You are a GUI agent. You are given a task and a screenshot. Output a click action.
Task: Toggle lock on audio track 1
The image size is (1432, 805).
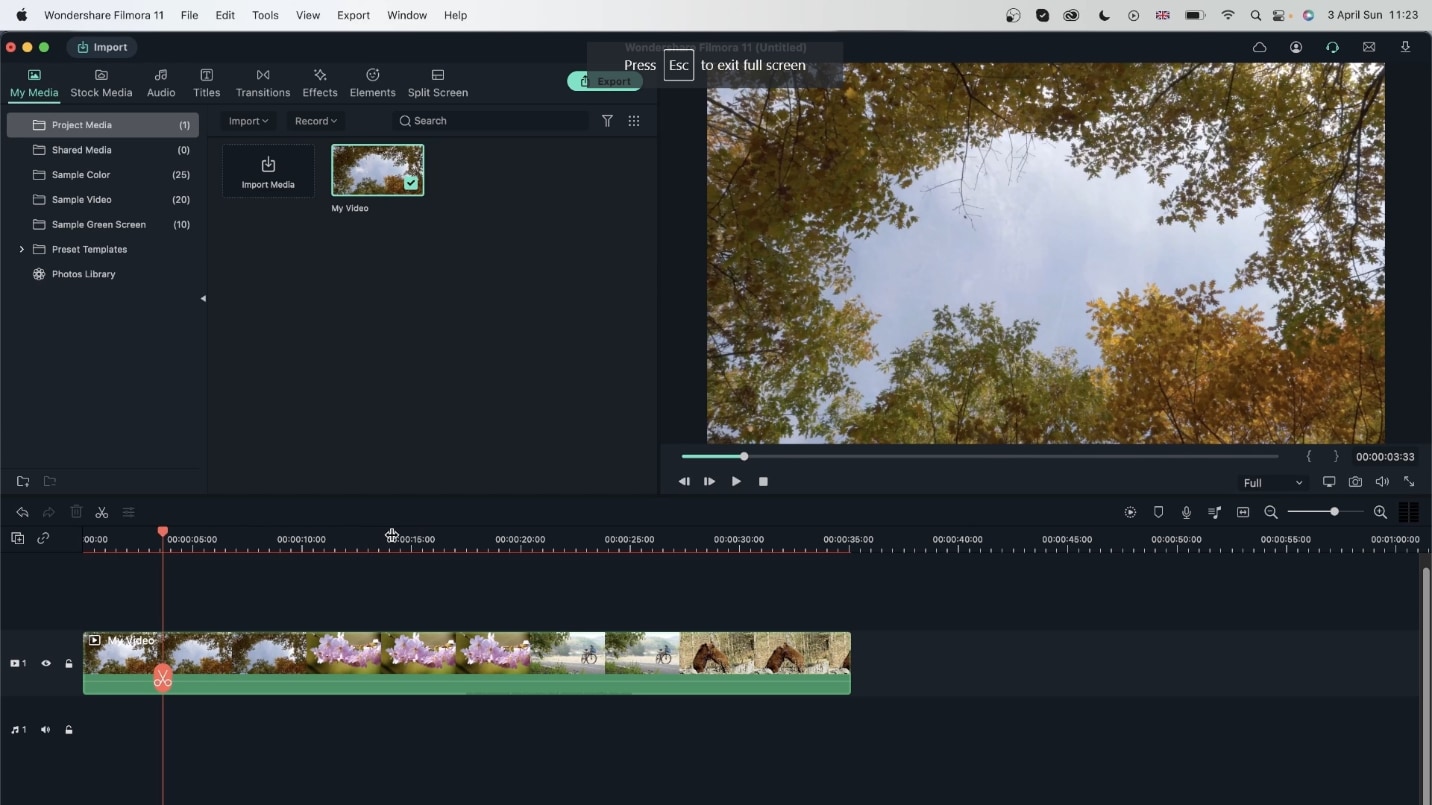69,730
